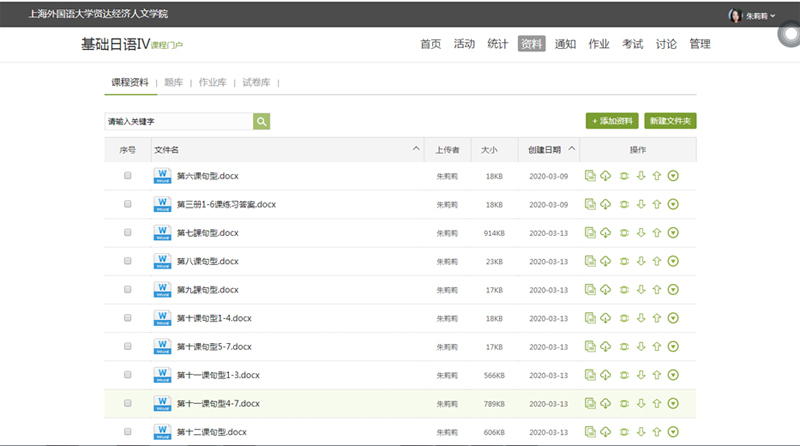Click copy icon for 第十课句型5-7.docx row
This screenshot has height=446, width=800.
(591, 347)
